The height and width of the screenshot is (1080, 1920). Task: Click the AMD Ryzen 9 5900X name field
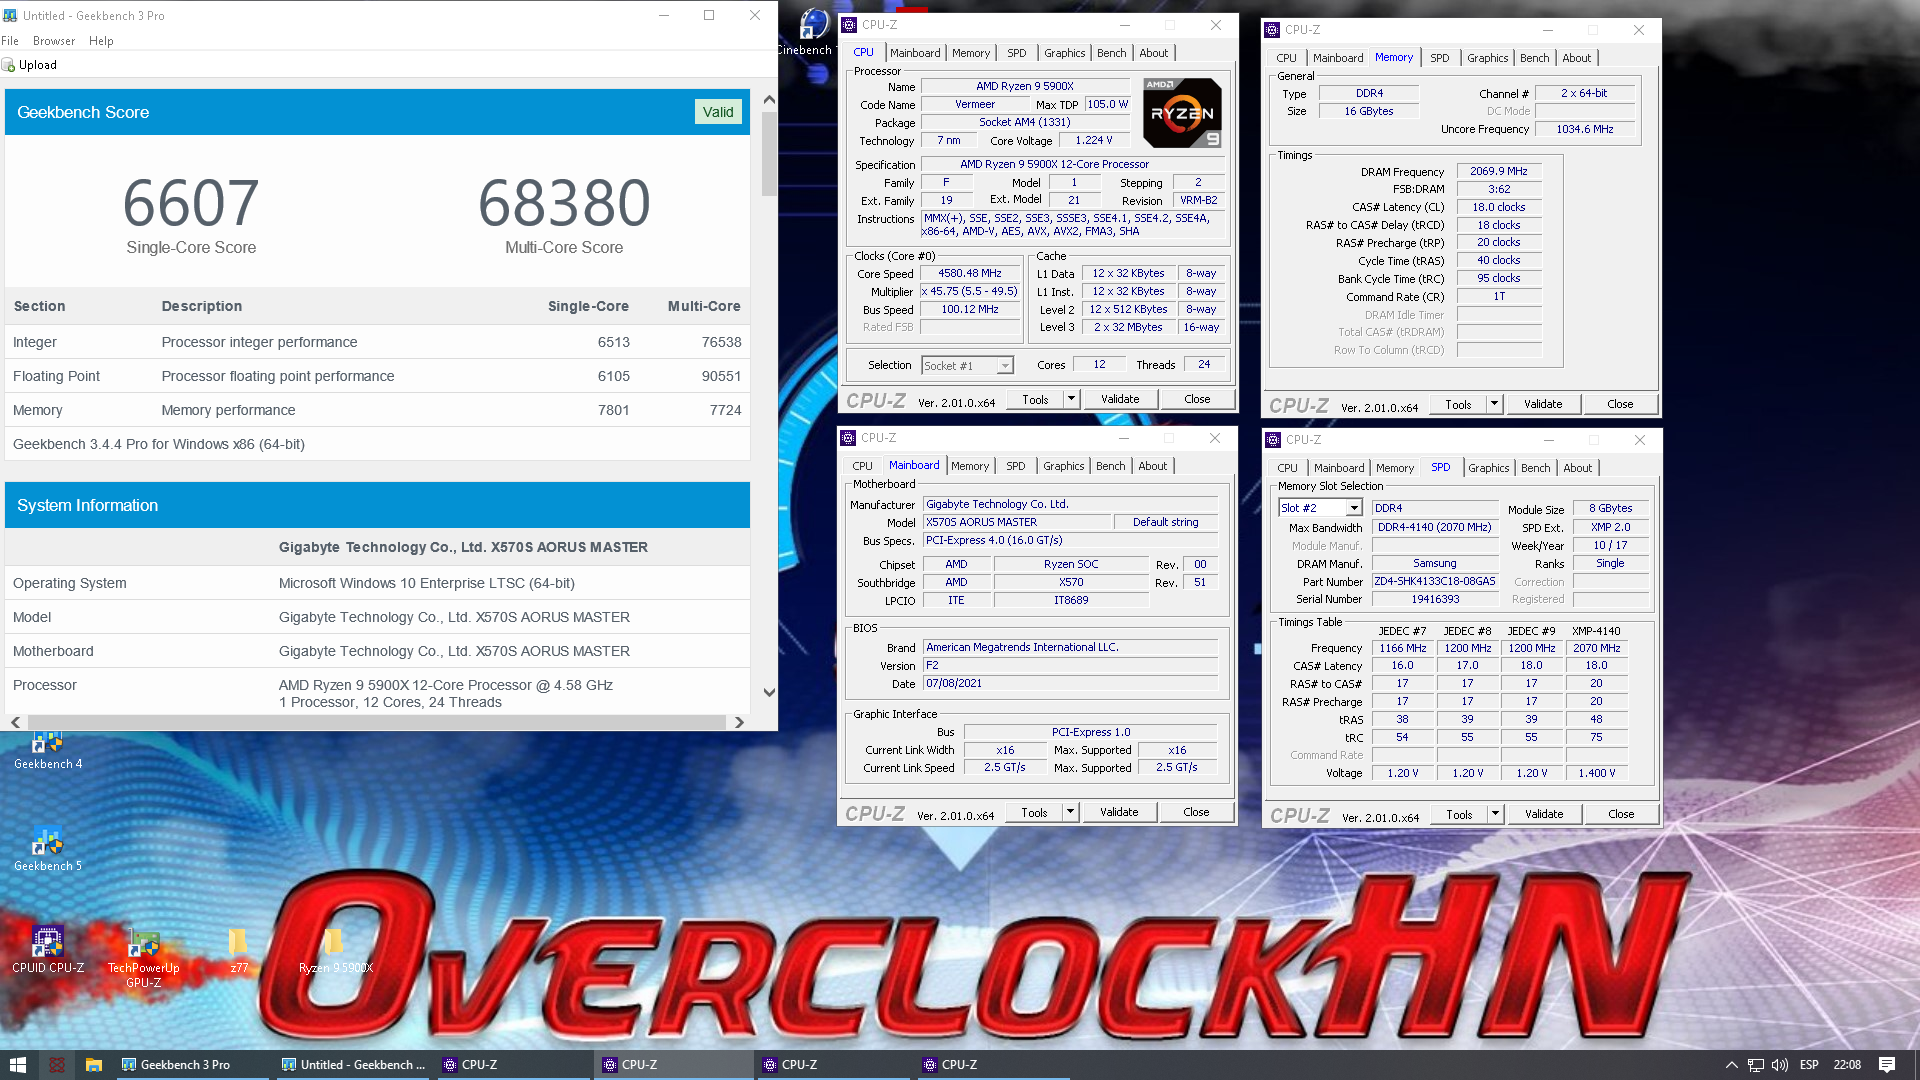coord(1024,87)
